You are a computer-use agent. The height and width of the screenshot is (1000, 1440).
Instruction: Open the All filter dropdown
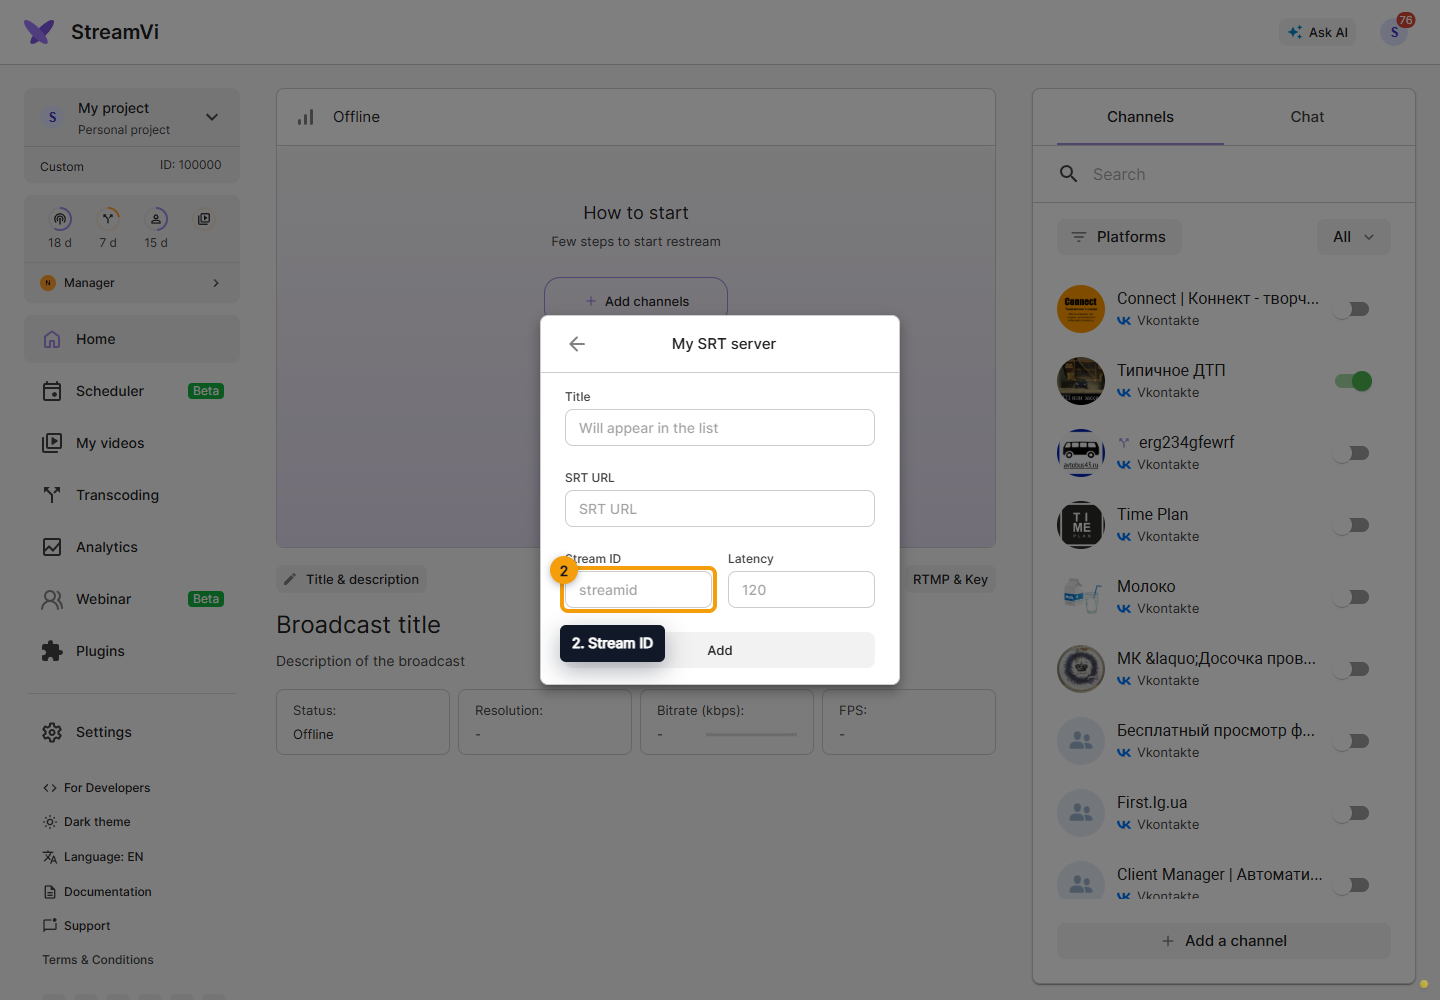point(1354,237)
